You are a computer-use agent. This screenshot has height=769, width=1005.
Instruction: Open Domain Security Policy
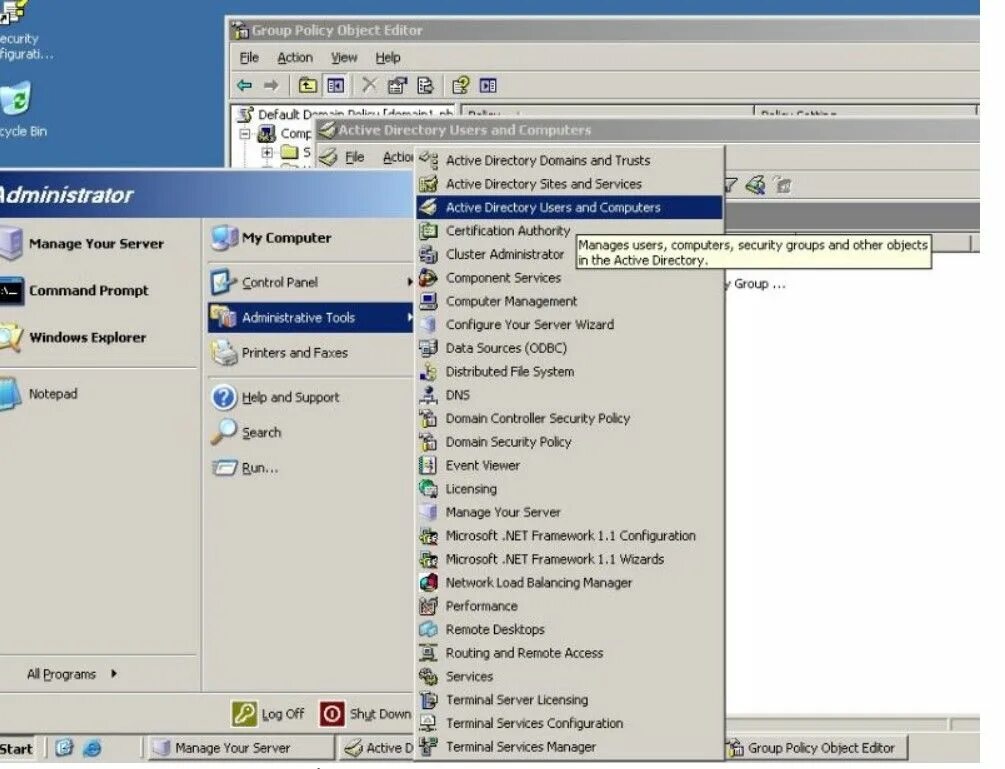point(569,442)
